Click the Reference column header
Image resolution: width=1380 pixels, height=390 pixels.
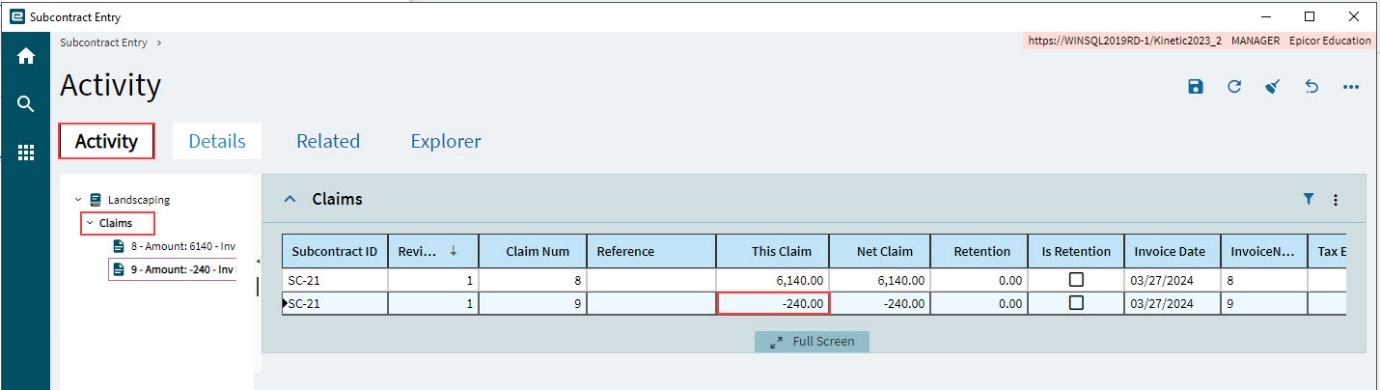tap(651, 251)
